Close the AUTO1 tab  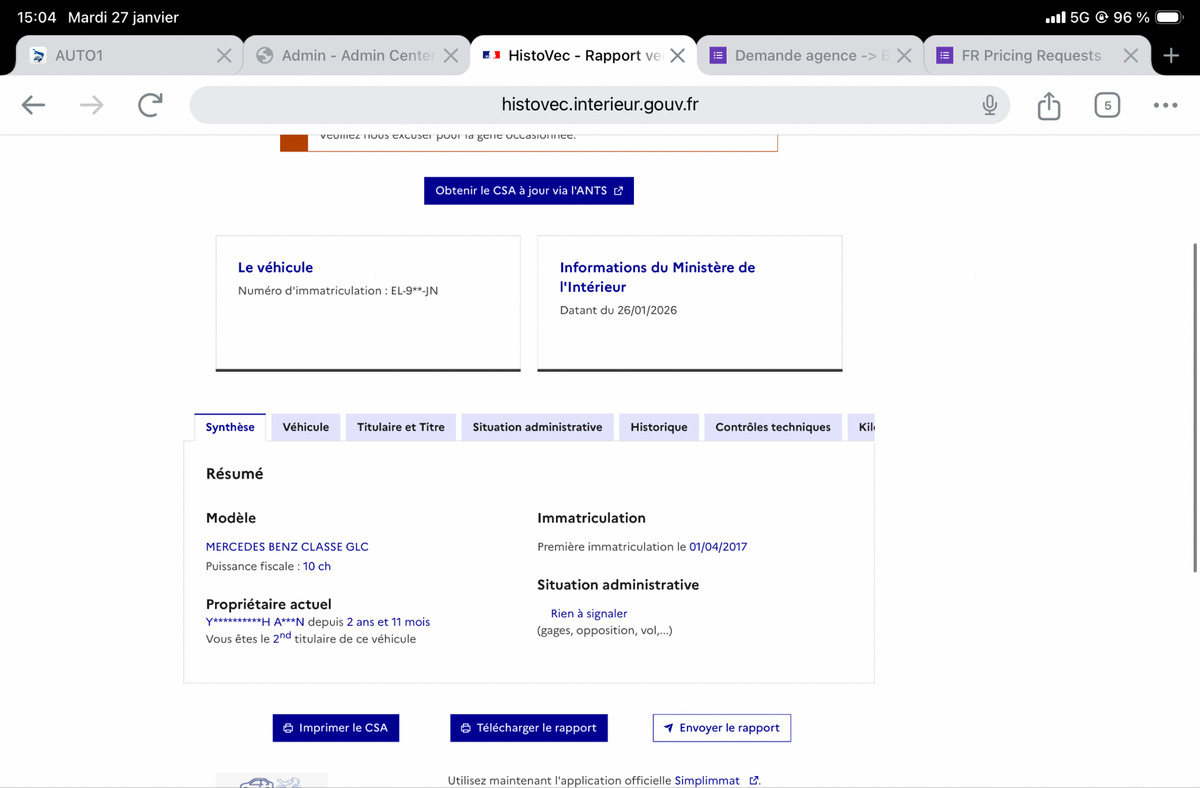pyautogui.click(x=224, y=56)
